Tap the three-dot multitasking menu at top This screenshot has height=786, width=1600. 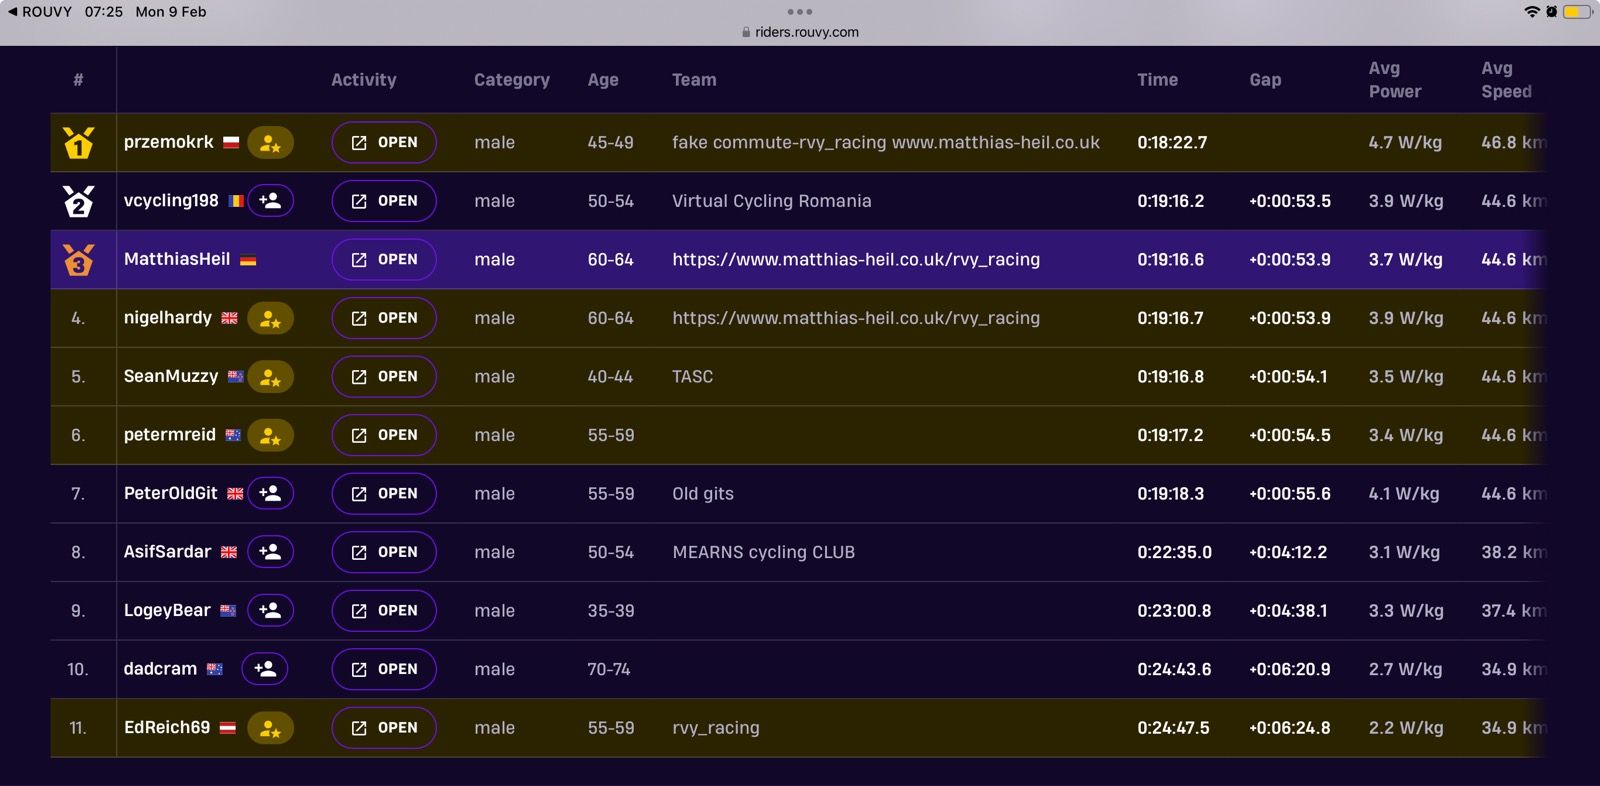(x=800, y=12)
